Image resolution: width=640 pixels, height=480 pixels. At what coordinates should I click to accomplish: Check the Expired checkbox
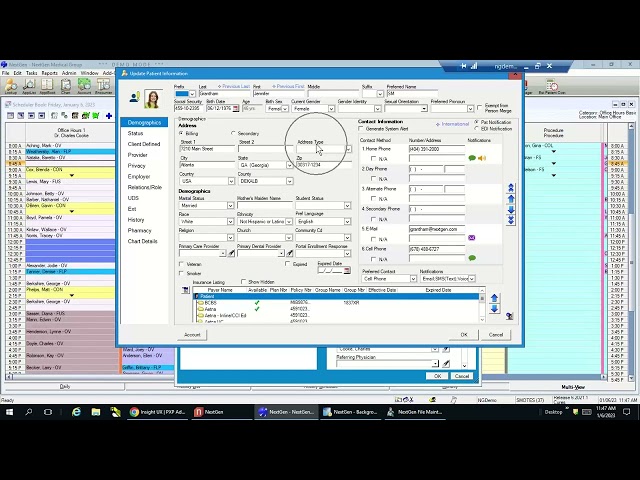point(288,264)
